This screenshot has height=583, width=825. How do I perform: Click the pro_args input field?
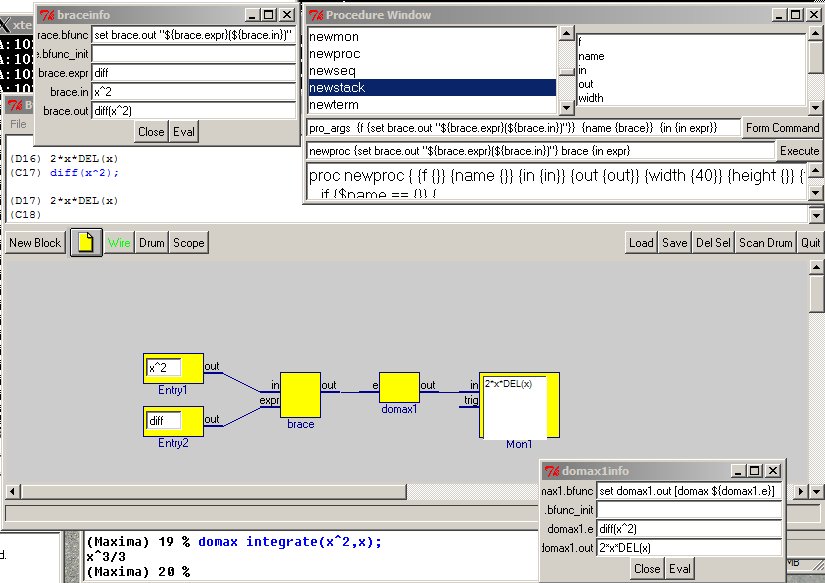[524, 128]
